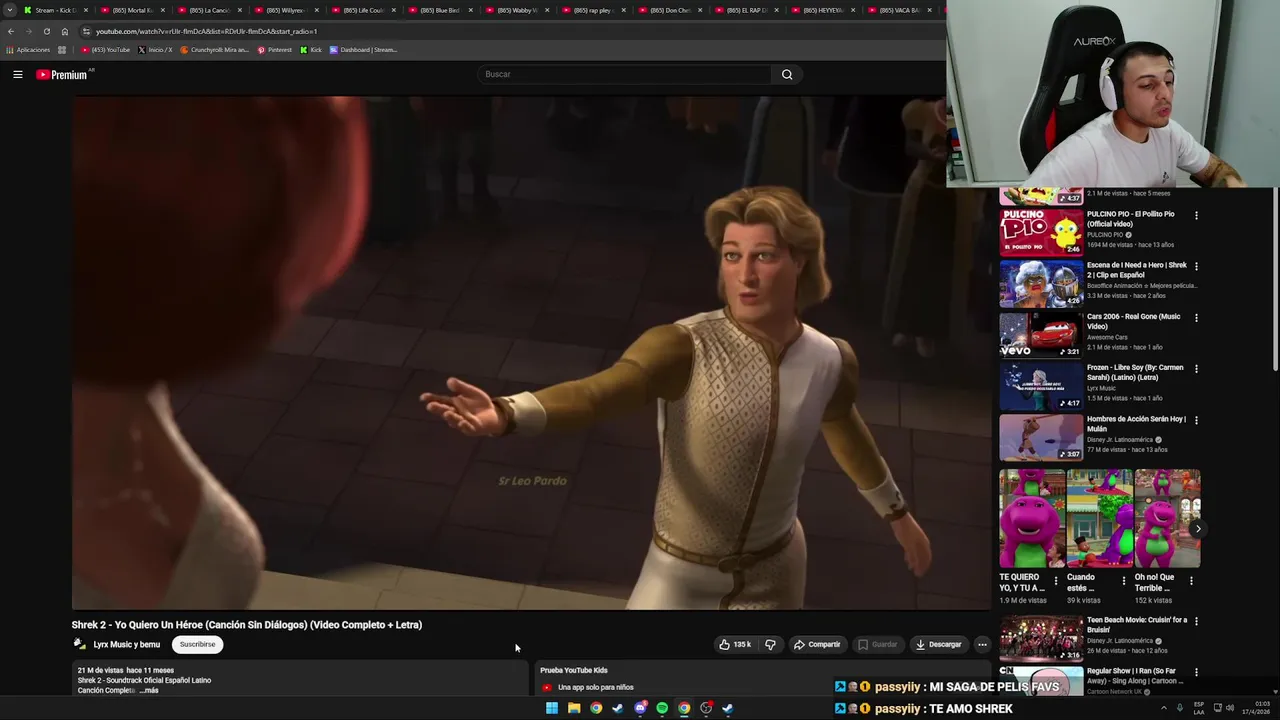Open options menu for I Need a Hero video
Viewport: 1280px width, 720px height.
(1196, 266)
